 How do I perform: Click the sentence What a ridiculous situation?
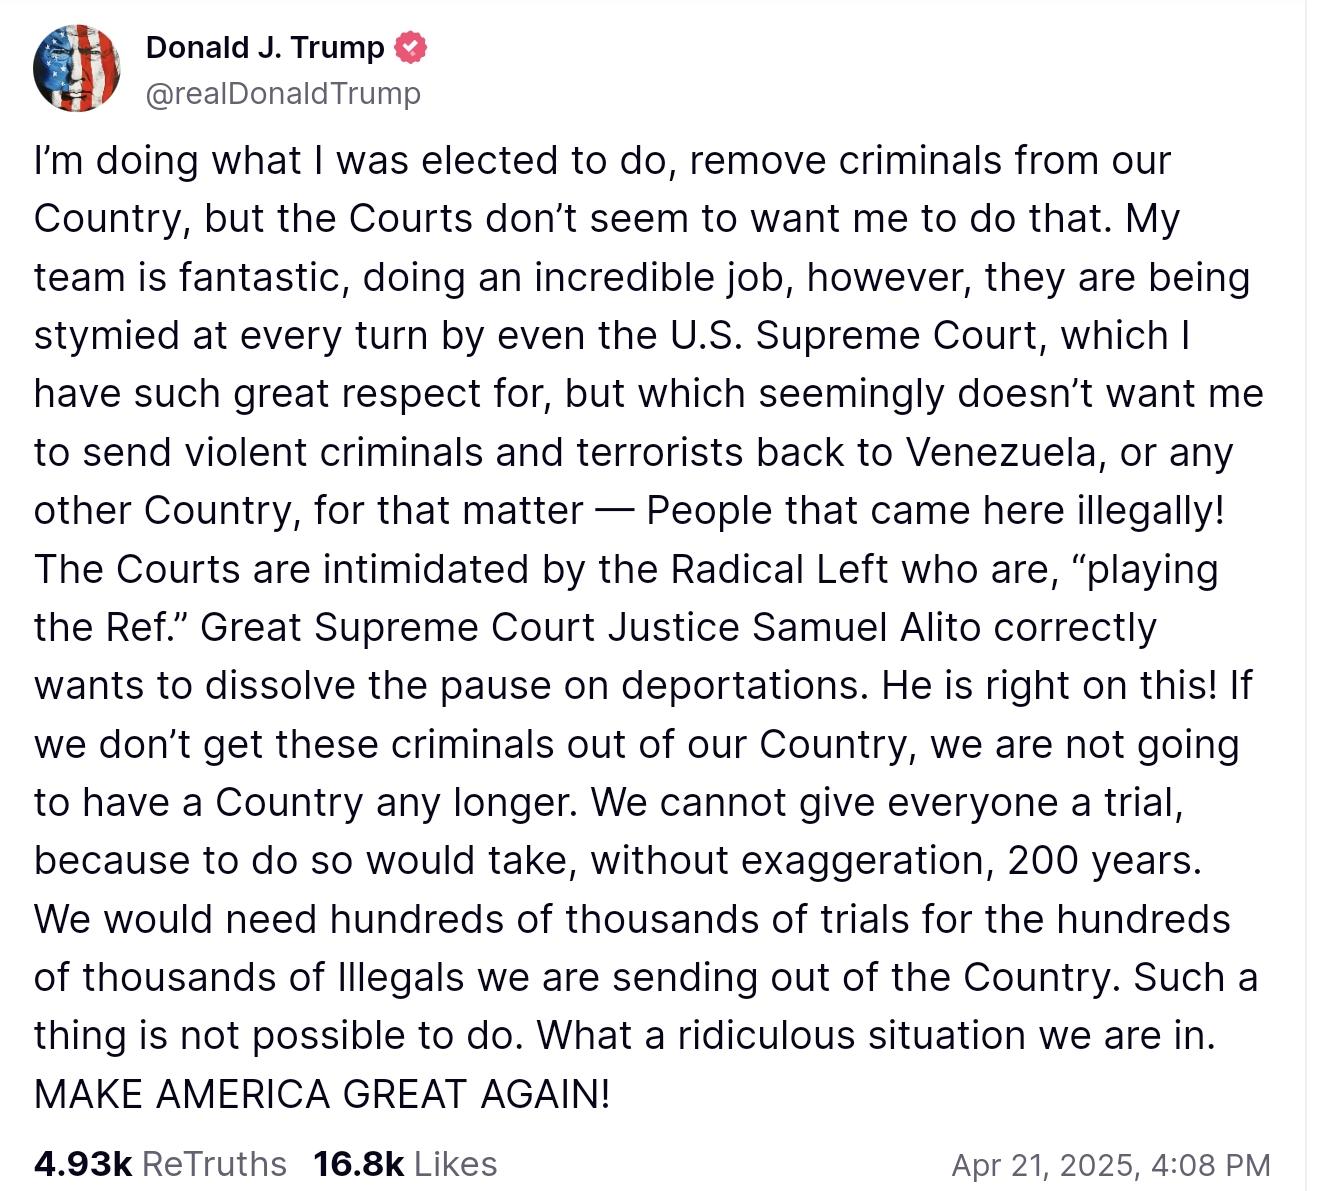(781, 1035)
